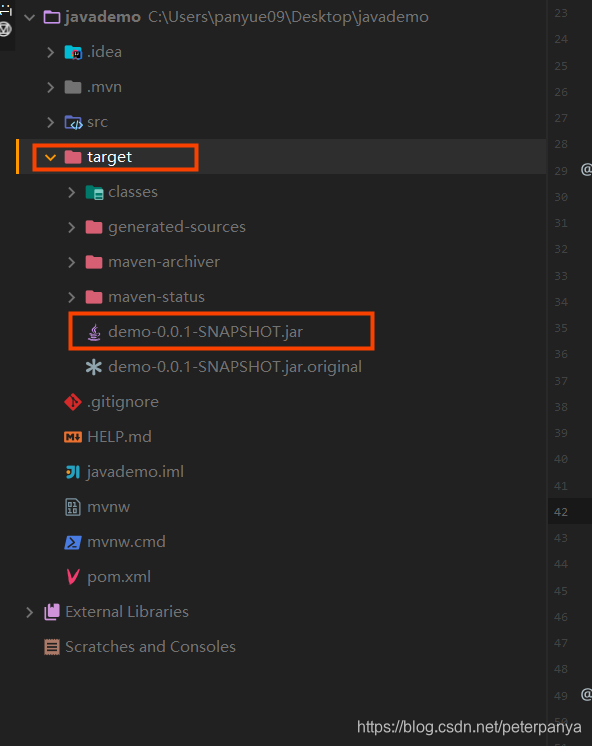Select the mvnw file name

click(x=109, y=507)
